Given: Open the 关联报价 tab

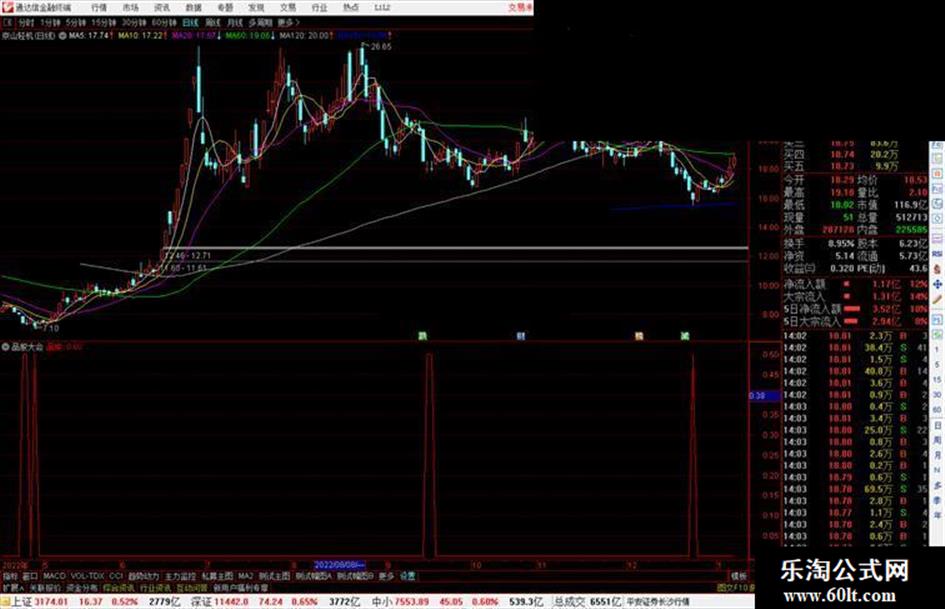Looking at the screenshot, I should pos(45,587).
